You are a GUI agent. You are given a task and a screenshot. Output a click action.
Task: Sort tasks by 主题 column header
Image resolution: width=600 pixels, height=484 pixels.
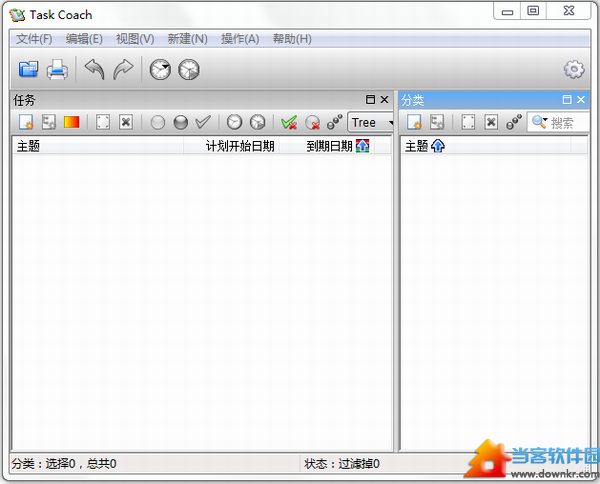tap(98, 146)
